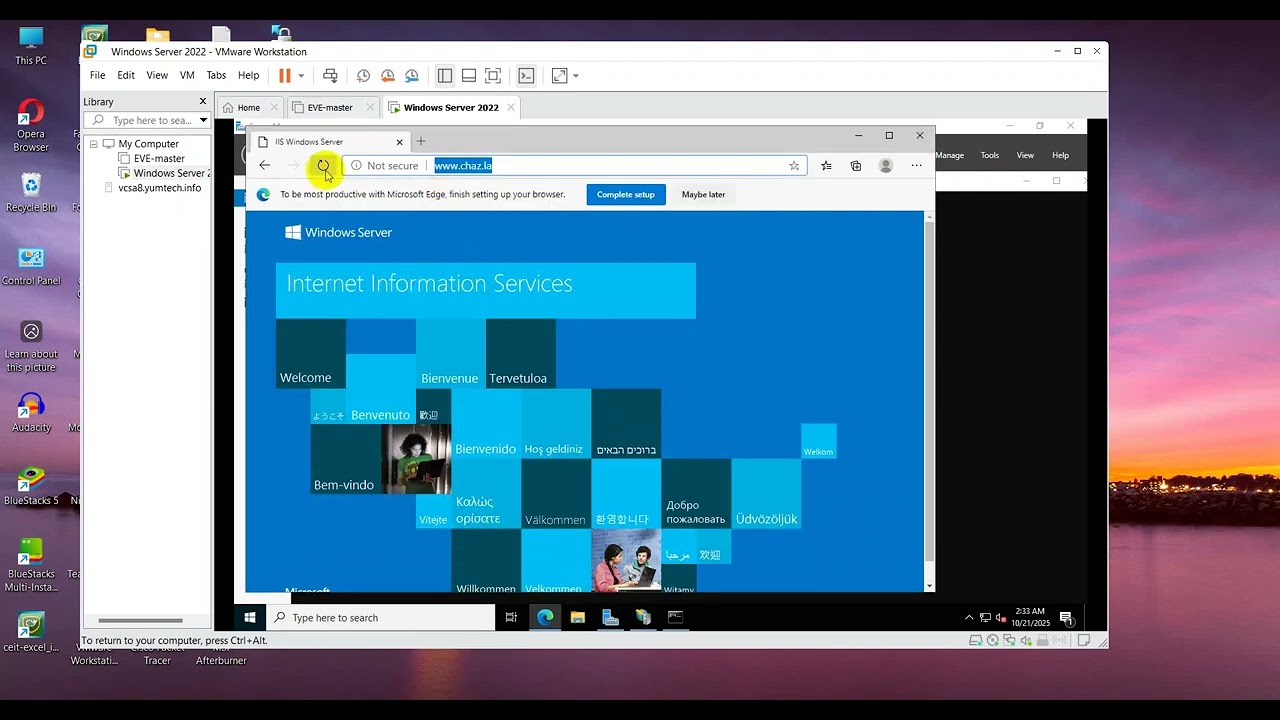Open VMware console view icon
This screenshot has height=720, width=1280.
[x=526, y=76]
